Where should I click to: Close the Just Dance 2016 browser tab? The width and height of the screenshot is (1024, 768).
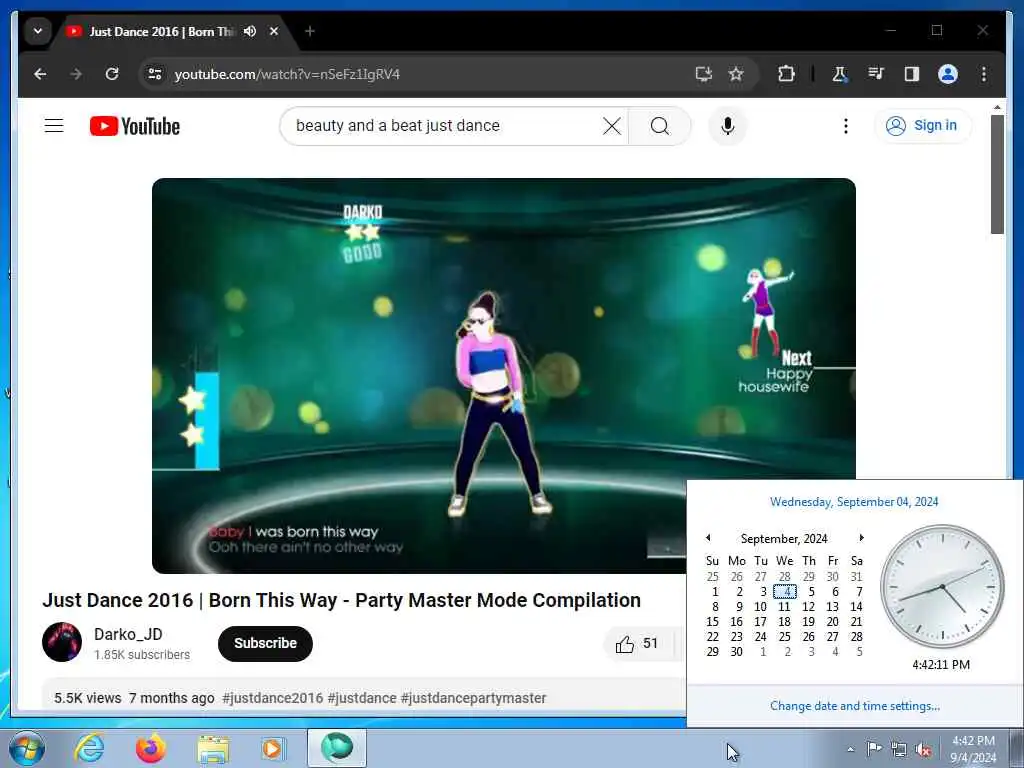(274, 31)
